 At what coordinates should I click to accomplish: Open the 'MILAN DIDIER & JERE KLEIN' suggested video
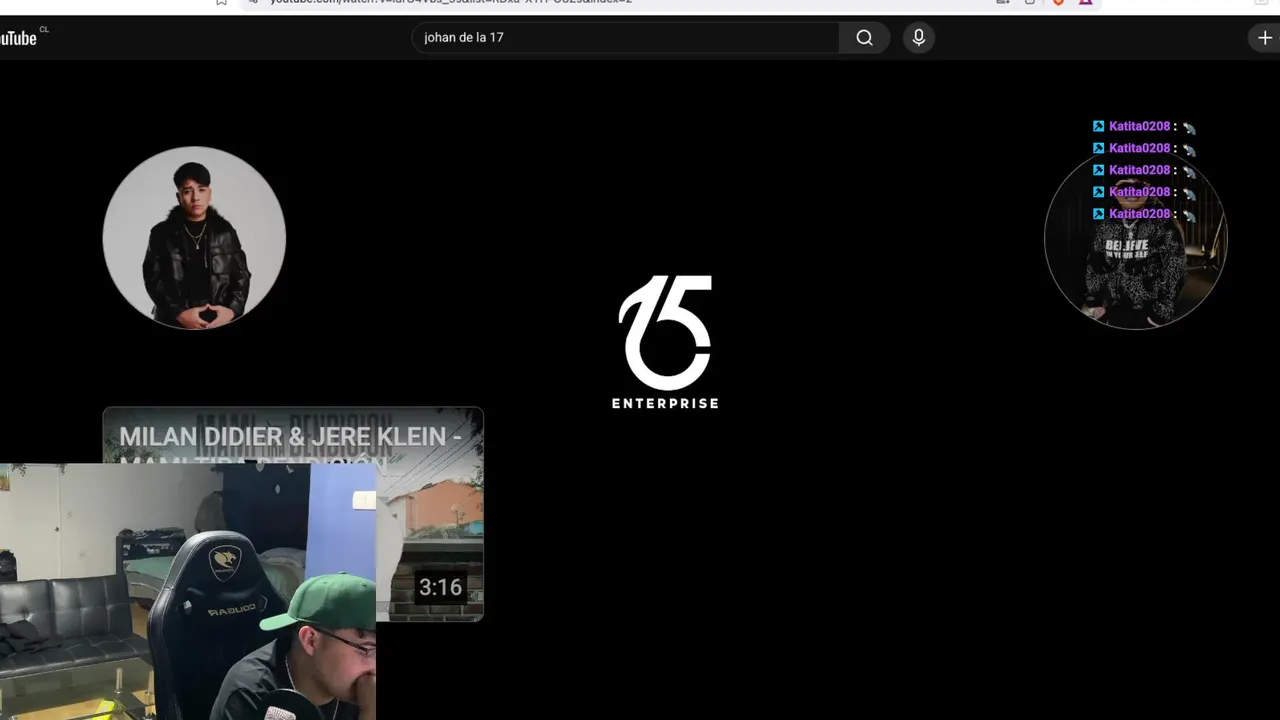click(x=293, y=514)
